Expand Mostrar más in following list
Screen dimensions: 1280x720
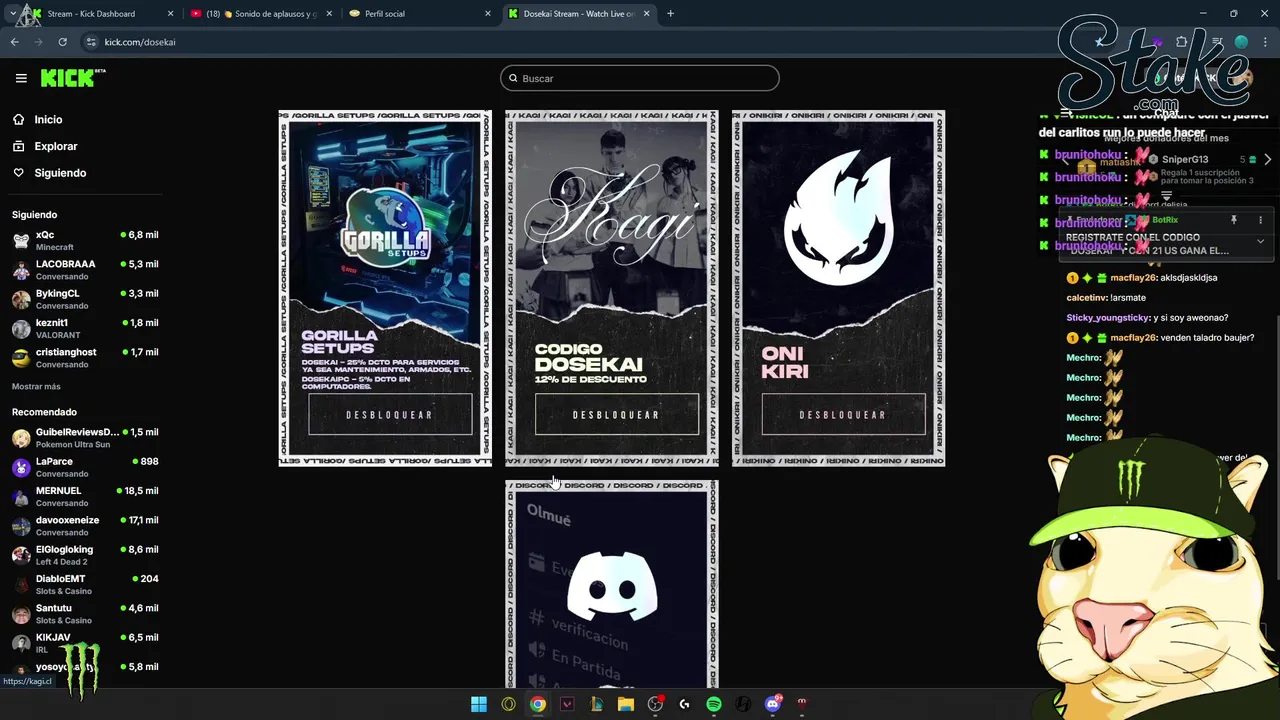click(x=36, y=386)
